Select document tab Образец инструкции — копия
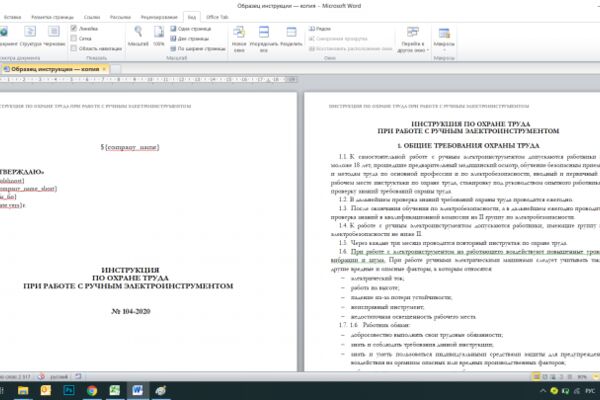Viewport: 600px width, 400px height. pyautogui.click(x=55, y=69)
